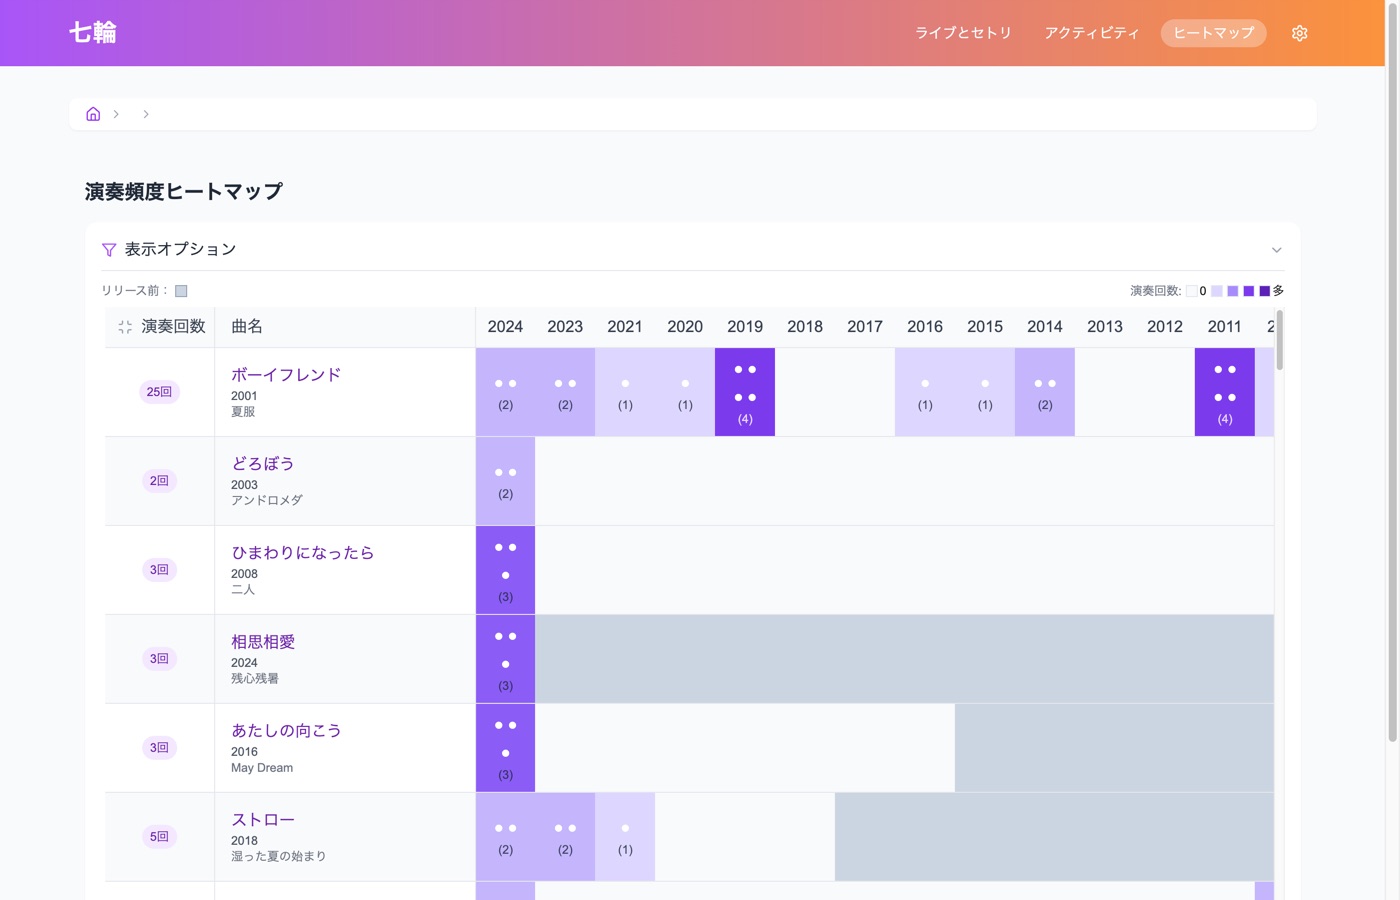Screen dimensions: 1400x900
Task: Click ストロー's 2021 cell showing (1)
Action: point(625,837)
